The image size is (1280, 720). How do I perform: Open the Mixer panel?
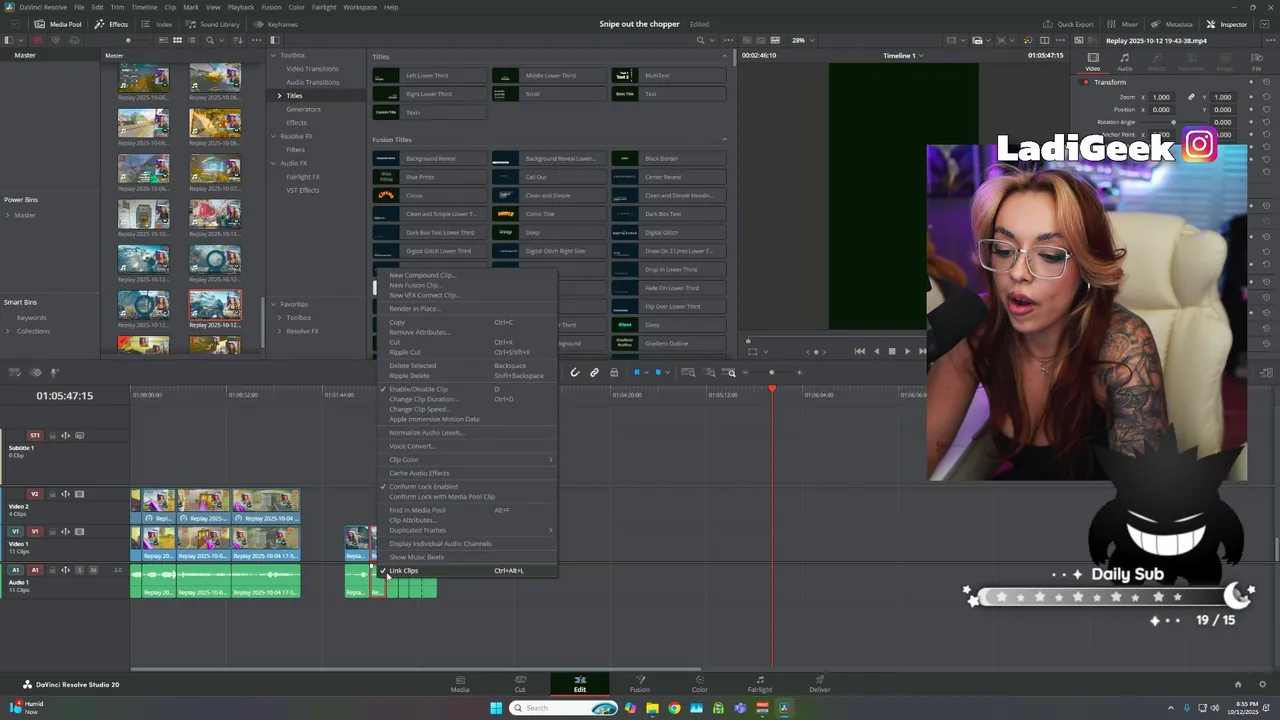point(1123,24)
